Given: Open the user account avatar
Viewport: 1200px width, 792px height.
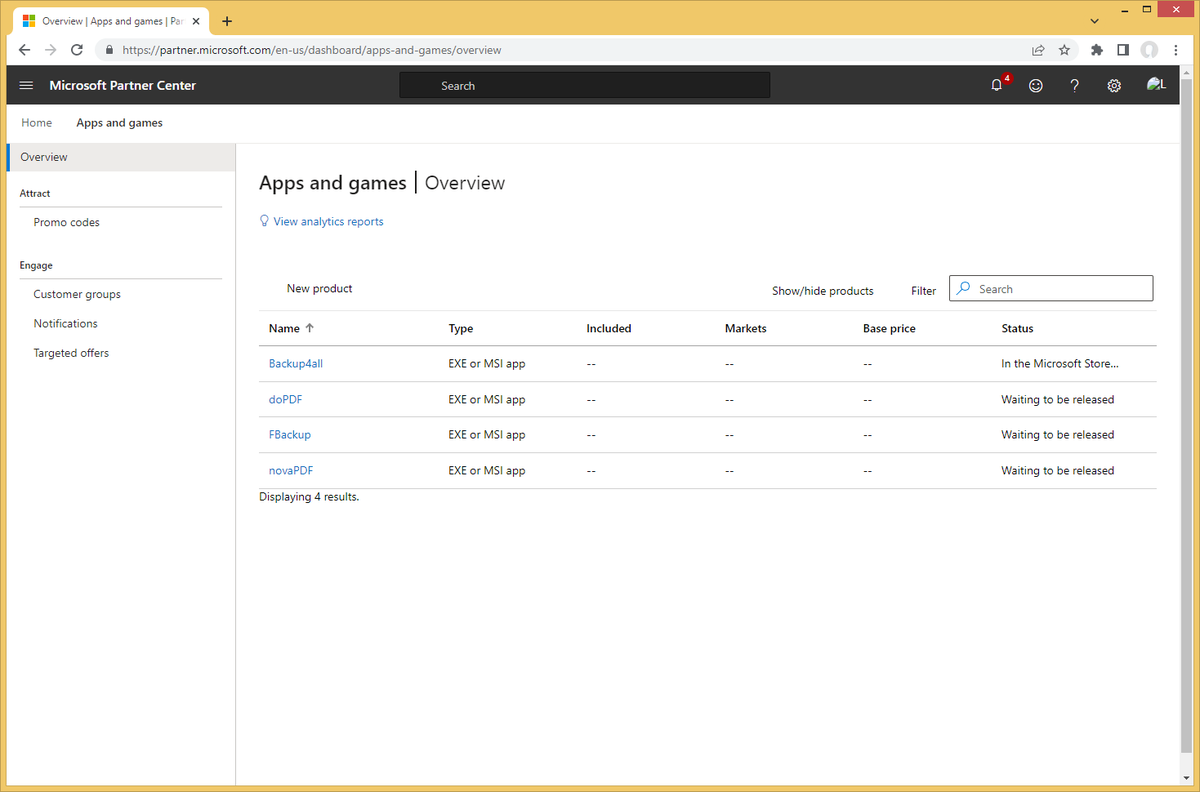Looking at the screenshot, I should (1156, 85).
